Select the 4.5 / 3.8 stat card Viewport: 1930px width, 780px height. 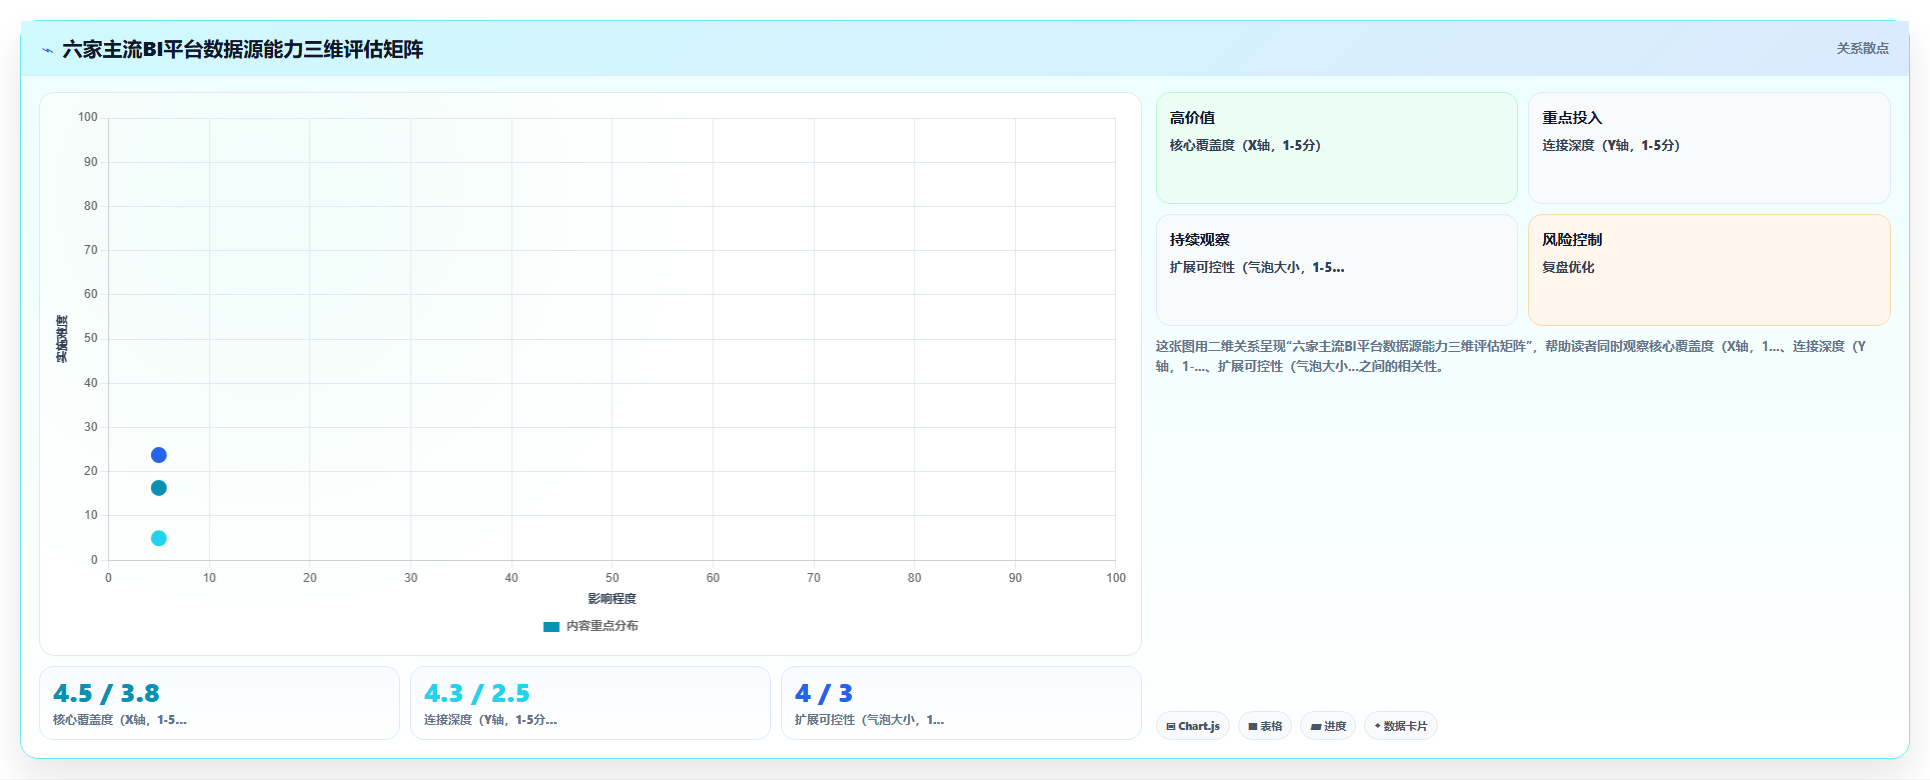(219, 703)
